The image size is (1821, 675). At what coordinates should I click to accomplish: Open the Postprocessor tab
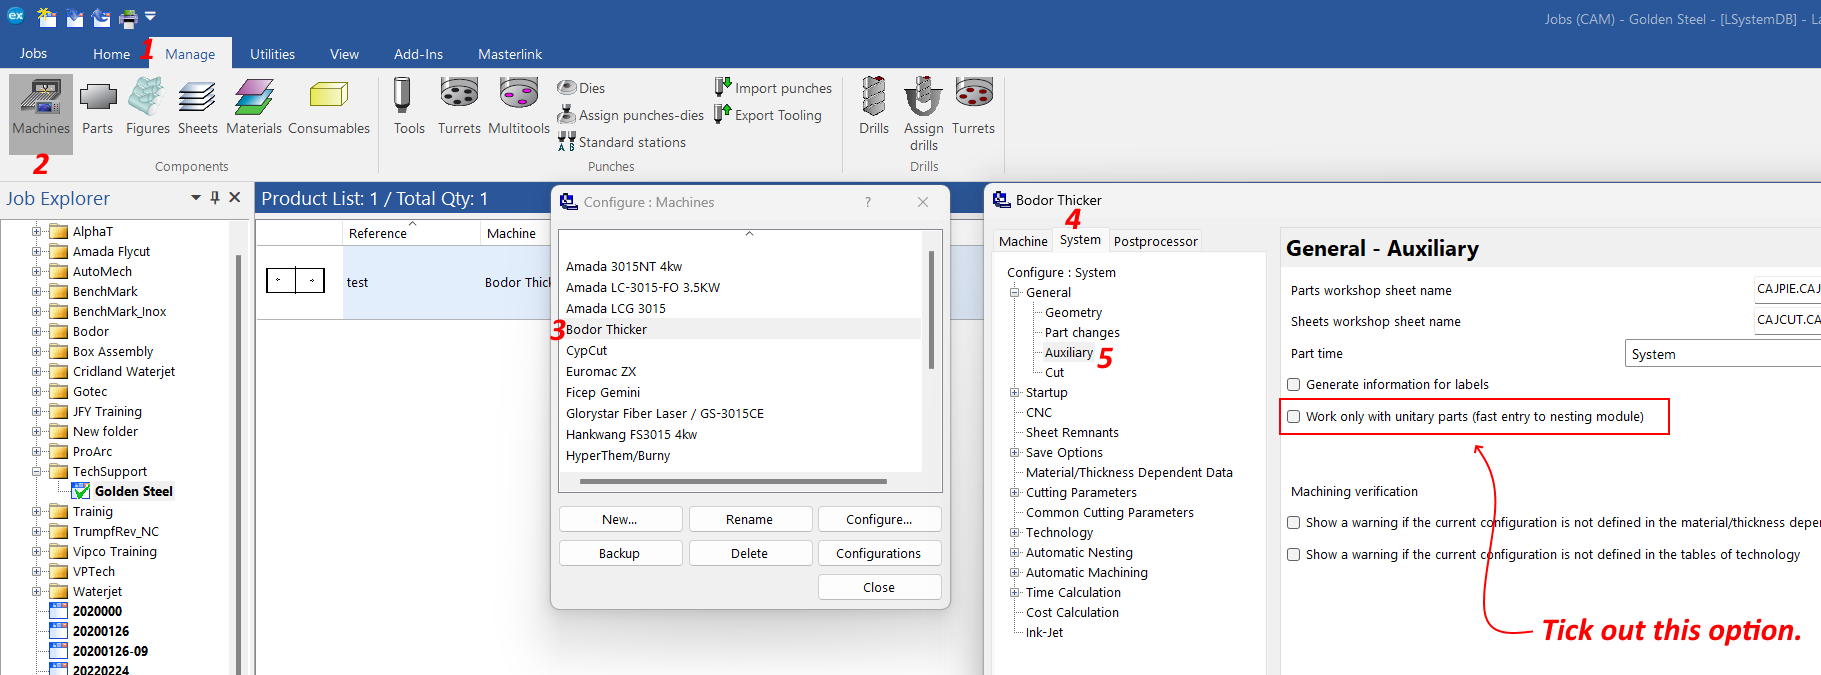tap(1155, 241)
